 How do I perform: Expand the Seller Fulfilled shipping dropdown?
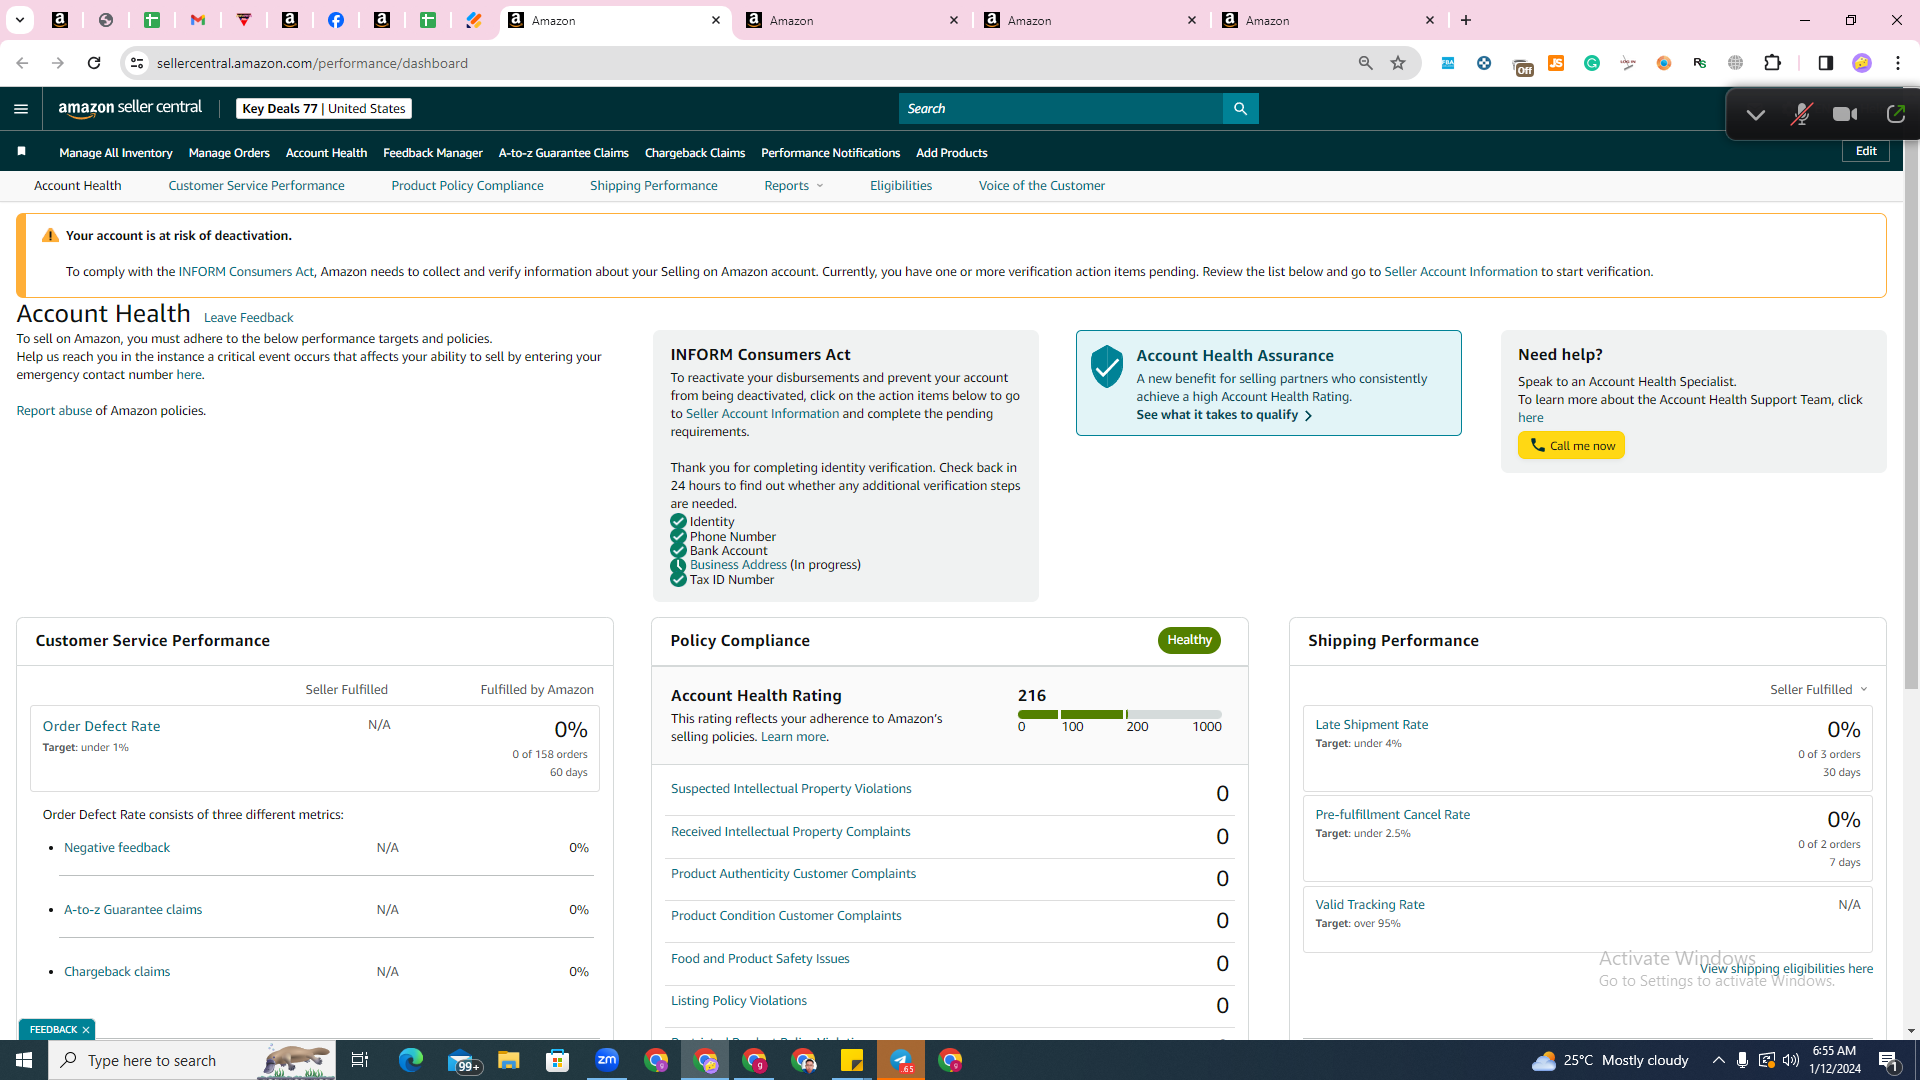[1819, 689]
